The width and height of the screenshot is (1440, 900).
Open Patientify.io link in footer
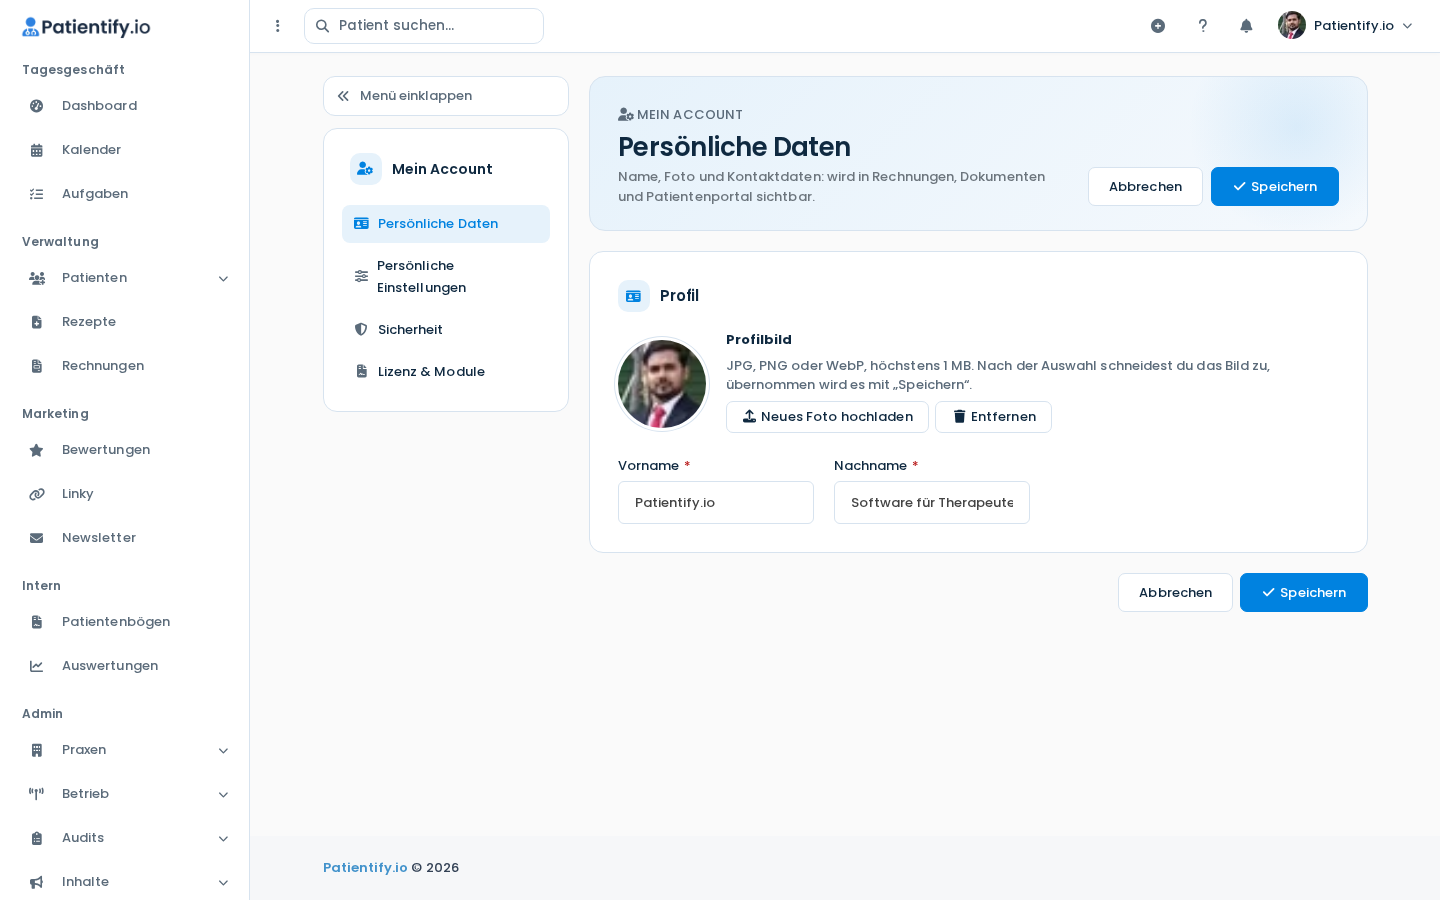click(x=365, y=868)
